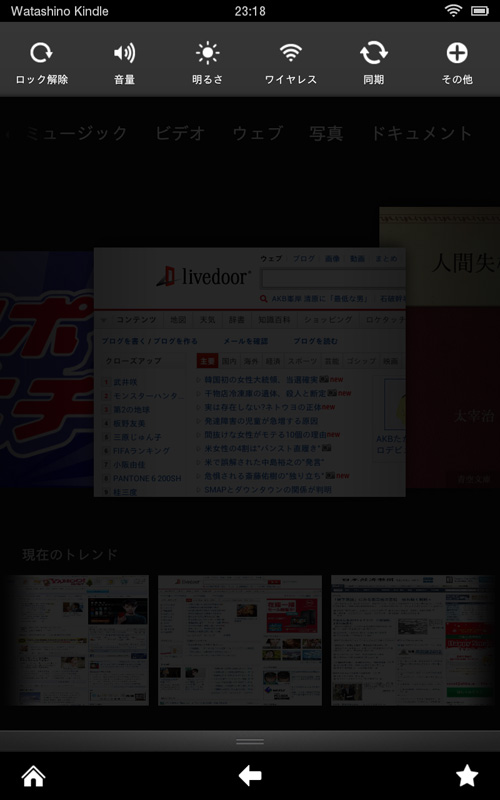The height and width of the screenshot is (800, 500).
Task: Tap the Home icon in the bottom bar
Action: click(34, 776)
